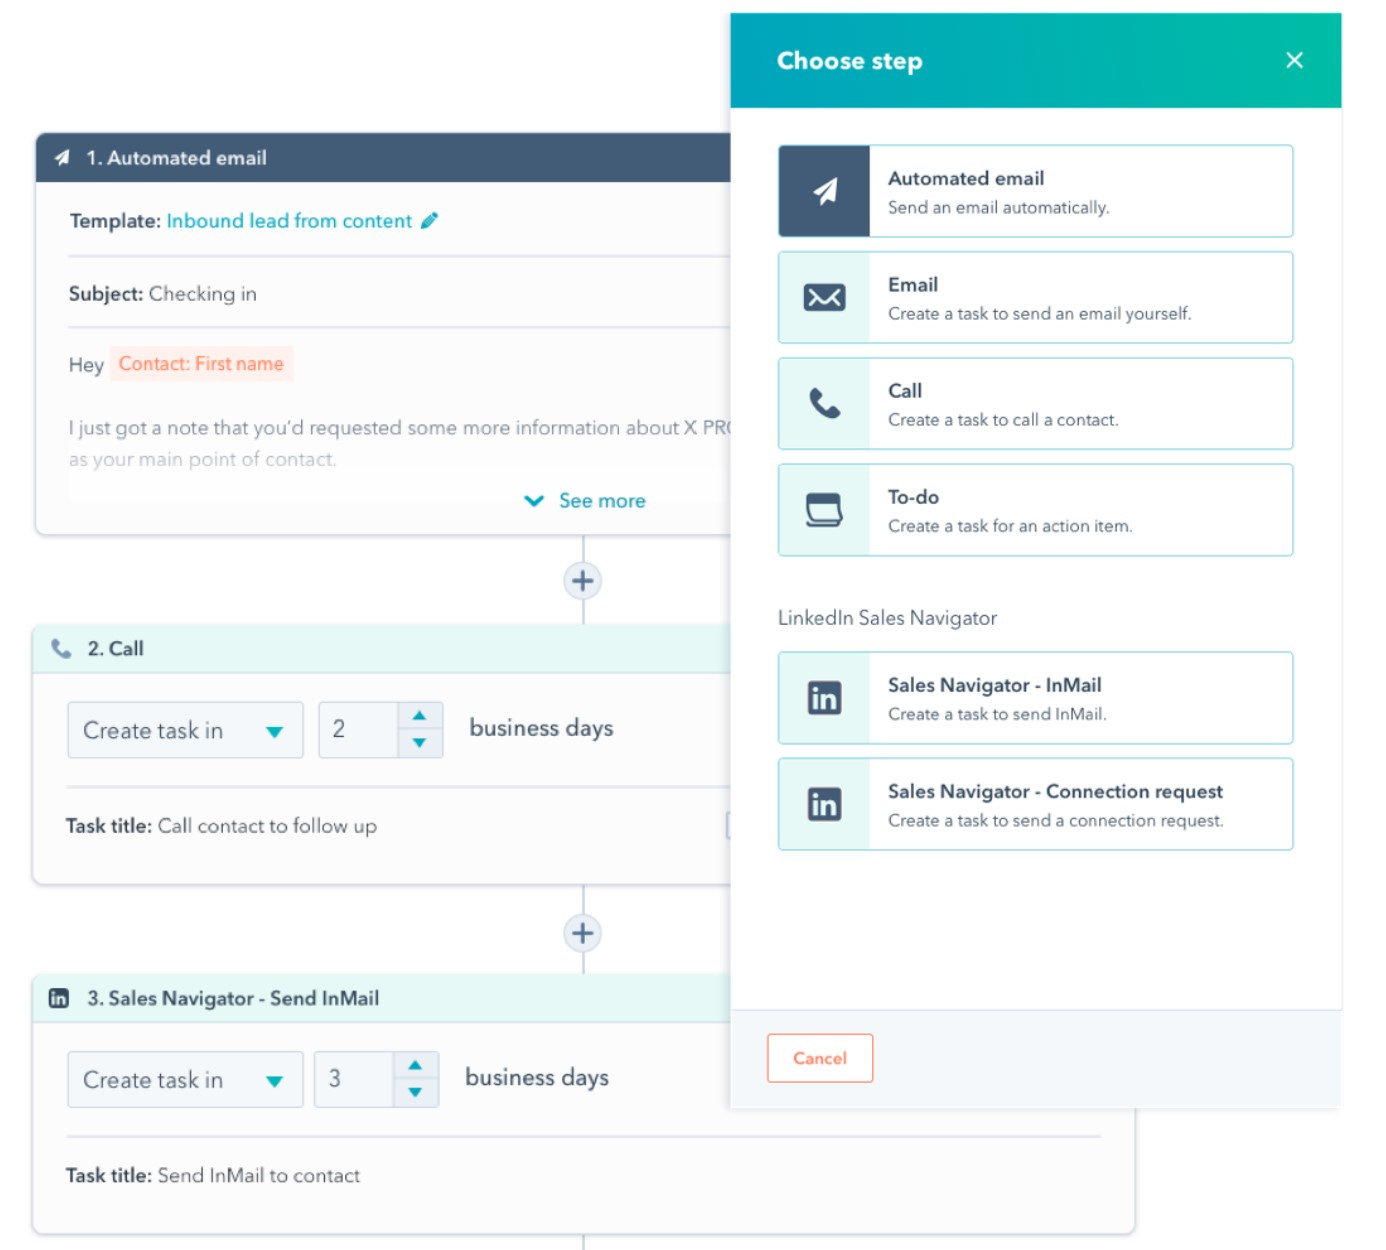Increase business days for InMail step
The height and width of the screenshot is (1250, 1386).
point(415,1065)
